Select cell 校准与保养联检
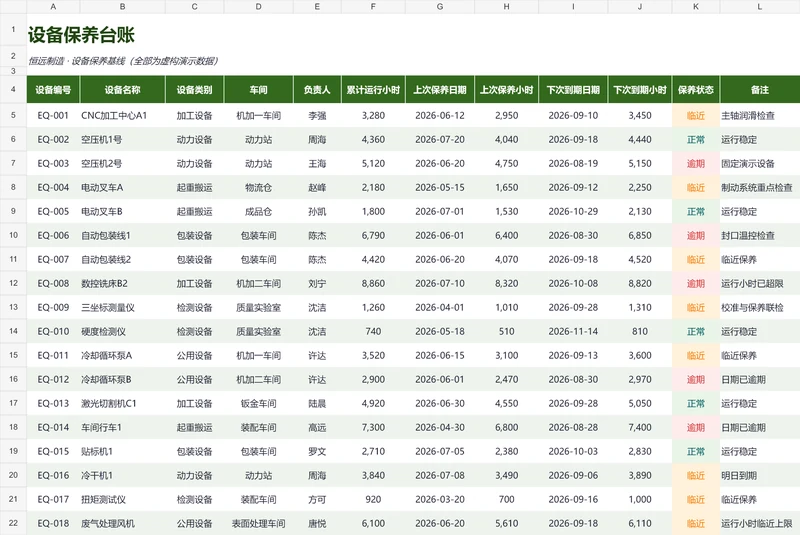The image size is (800, 535). coord(760,307)
